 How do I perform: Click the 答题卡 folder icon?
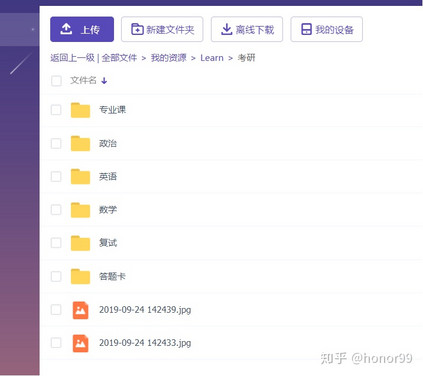click(80, 276)
